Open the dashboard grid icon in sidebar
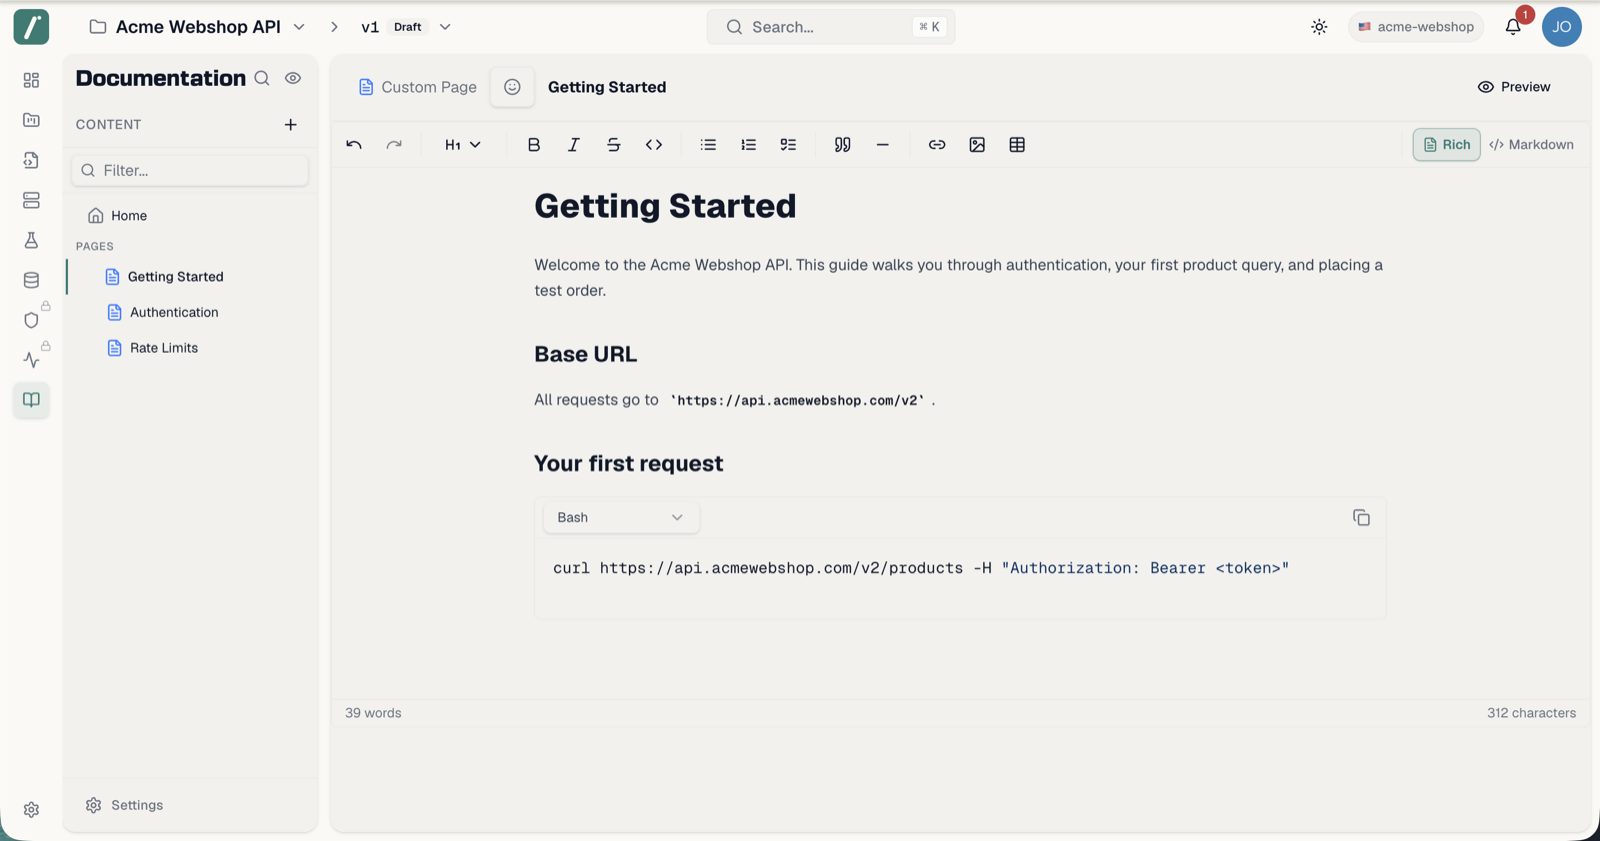The image size is (1600, 841). [31, 80]
